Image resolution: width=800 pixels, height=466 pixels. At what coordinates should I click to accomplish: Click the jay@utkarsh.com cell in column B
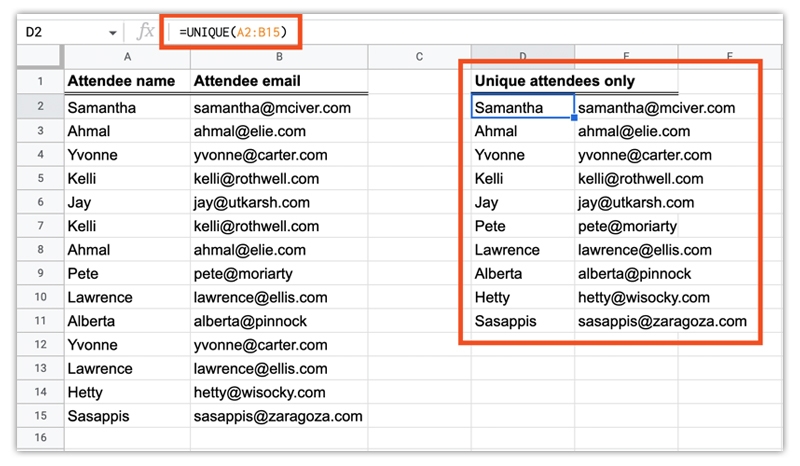pos(279,202)
